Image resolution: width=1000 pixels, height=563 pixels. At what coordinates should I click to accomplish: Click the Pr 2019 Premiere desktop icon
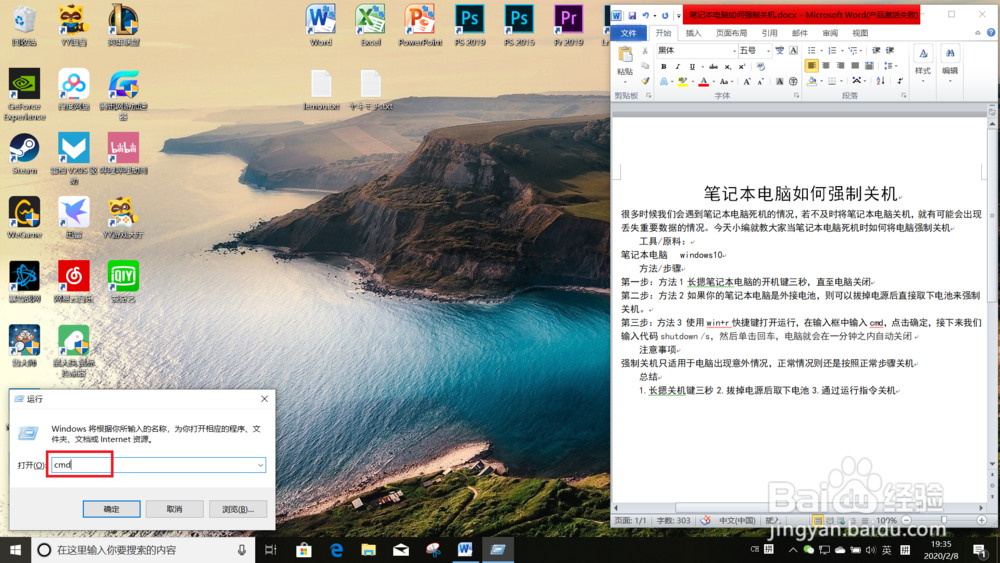point(568,26)
